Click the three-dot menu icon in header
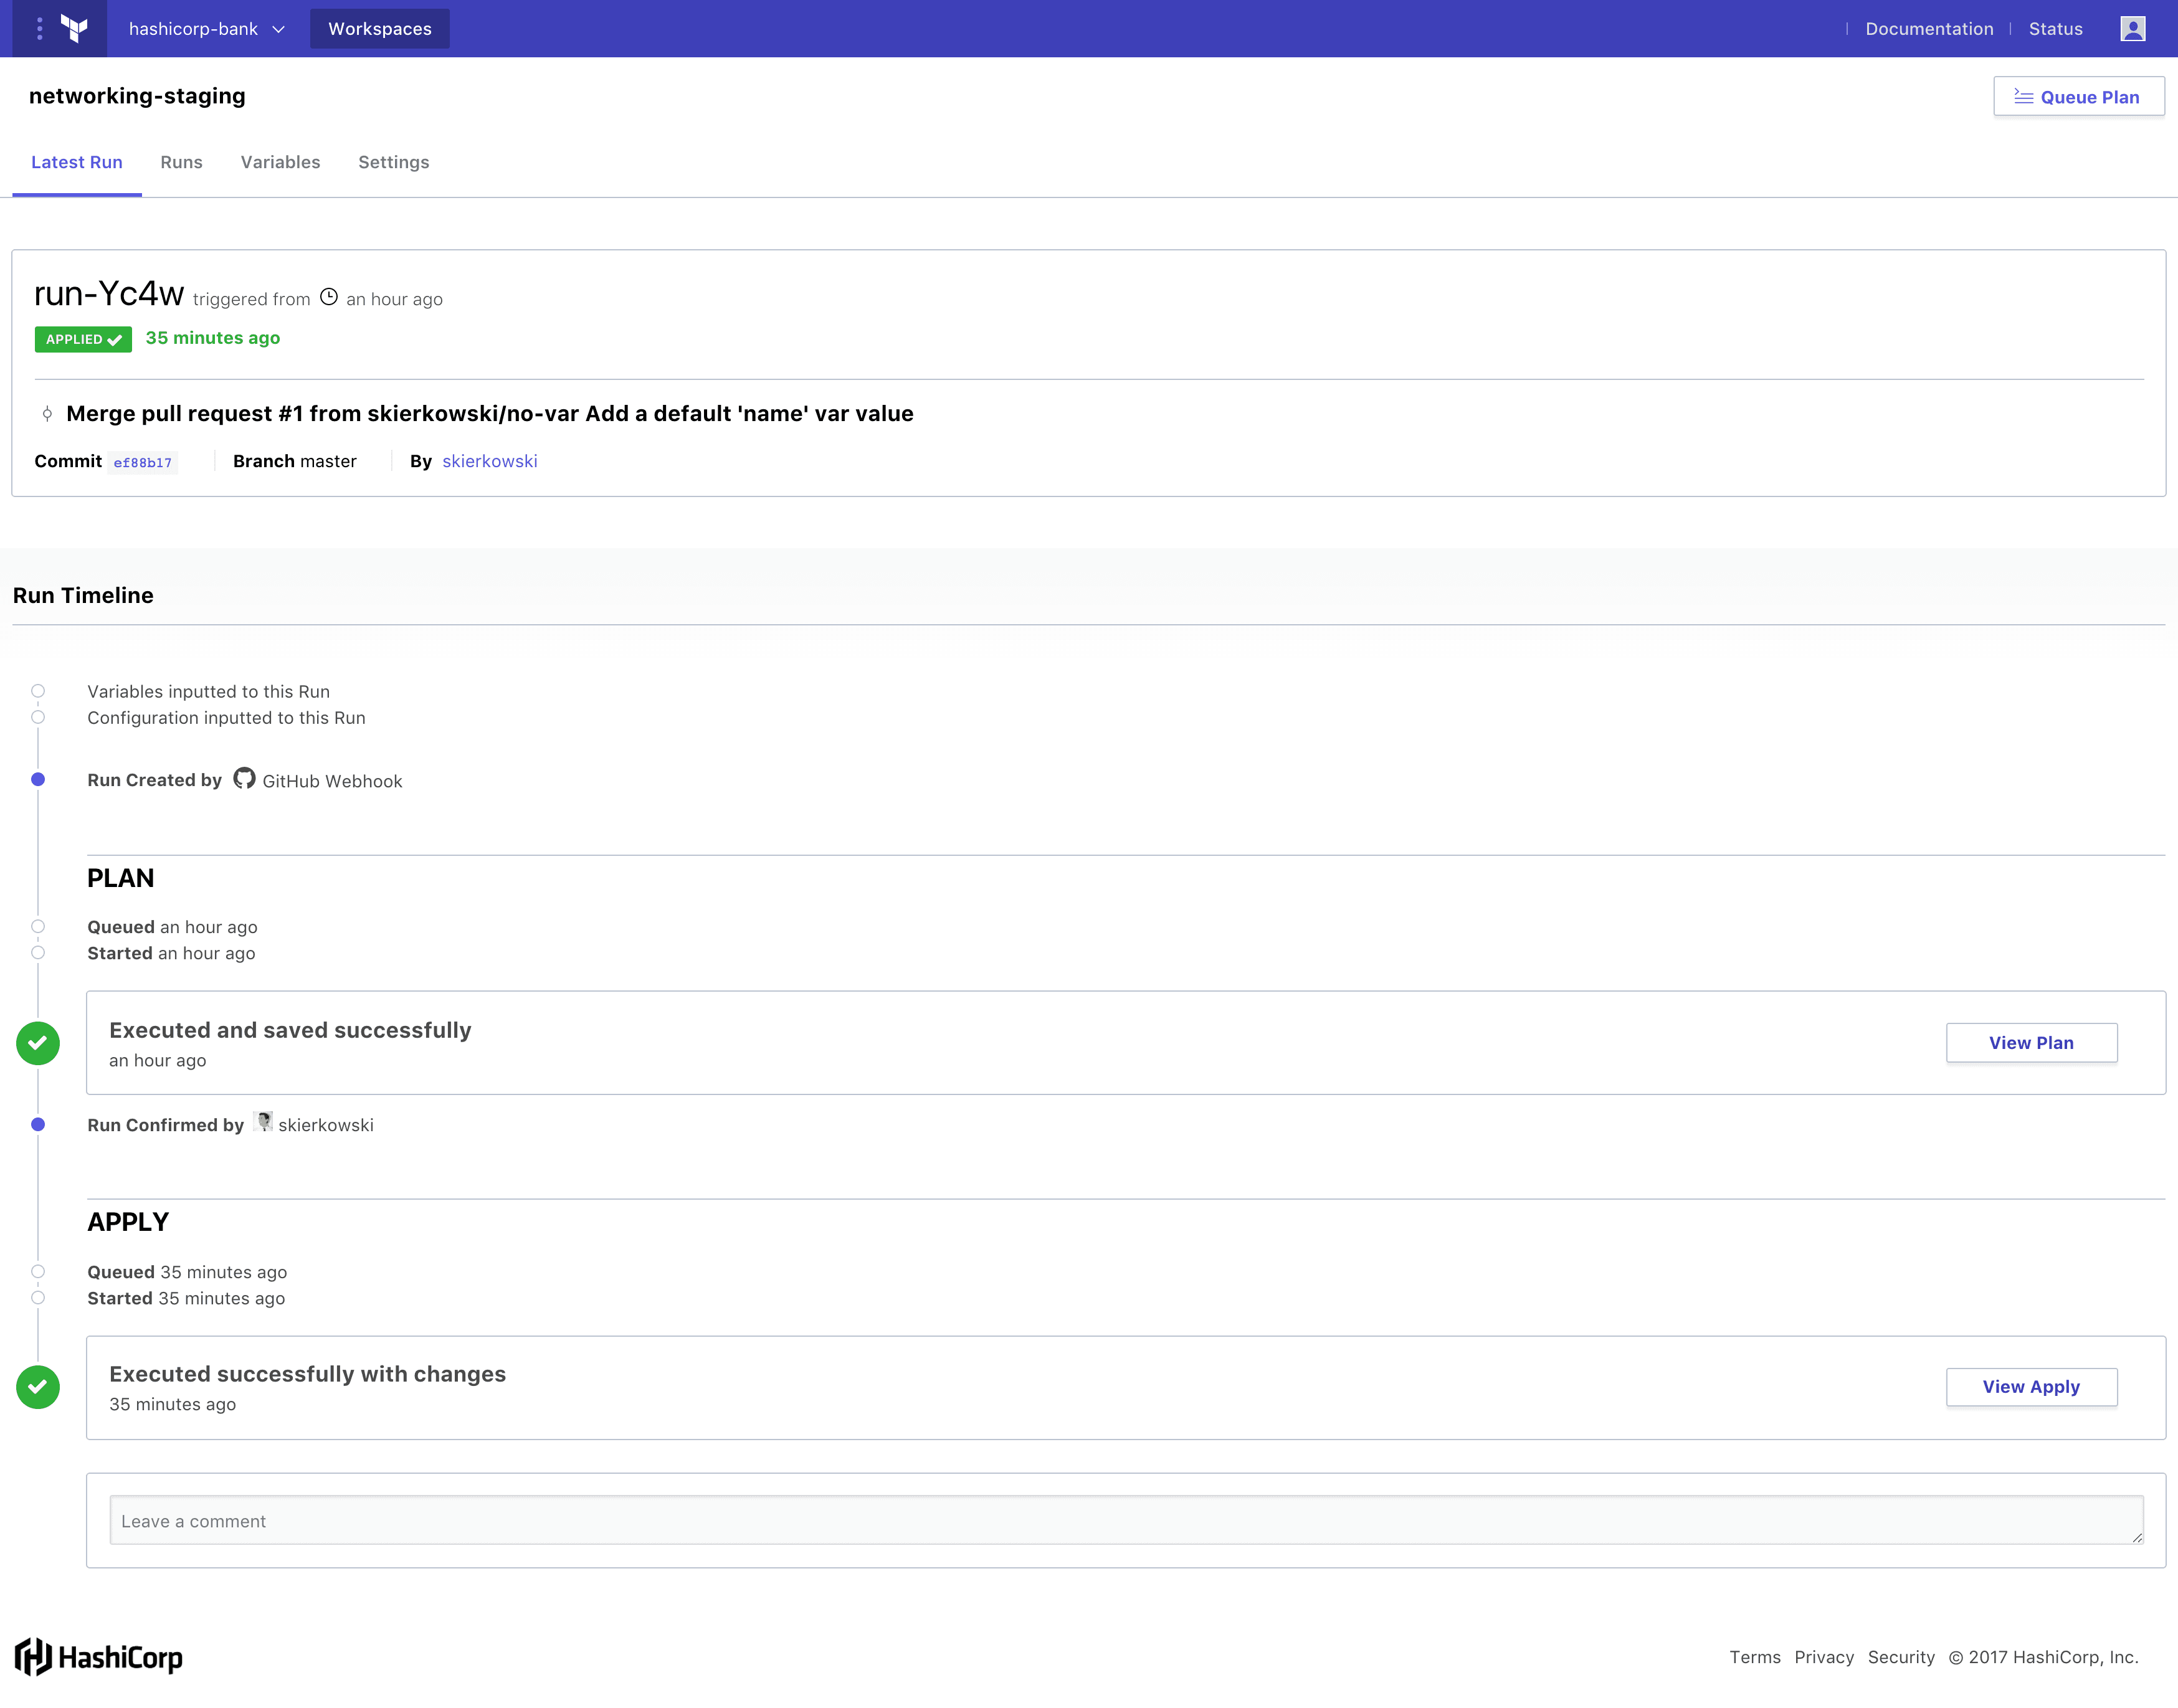The height and width of the screenshot is (1708, 2178). [x=39, y=28]
